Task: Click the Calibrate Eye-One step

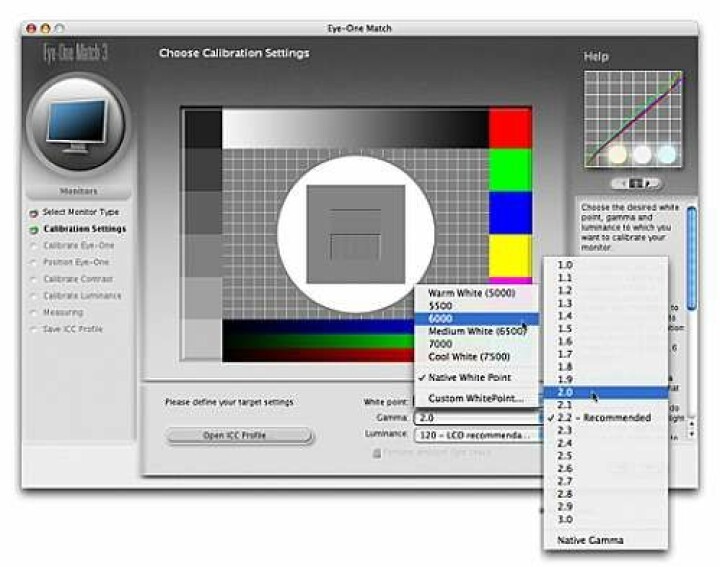Action: click(x=79, y=246)
